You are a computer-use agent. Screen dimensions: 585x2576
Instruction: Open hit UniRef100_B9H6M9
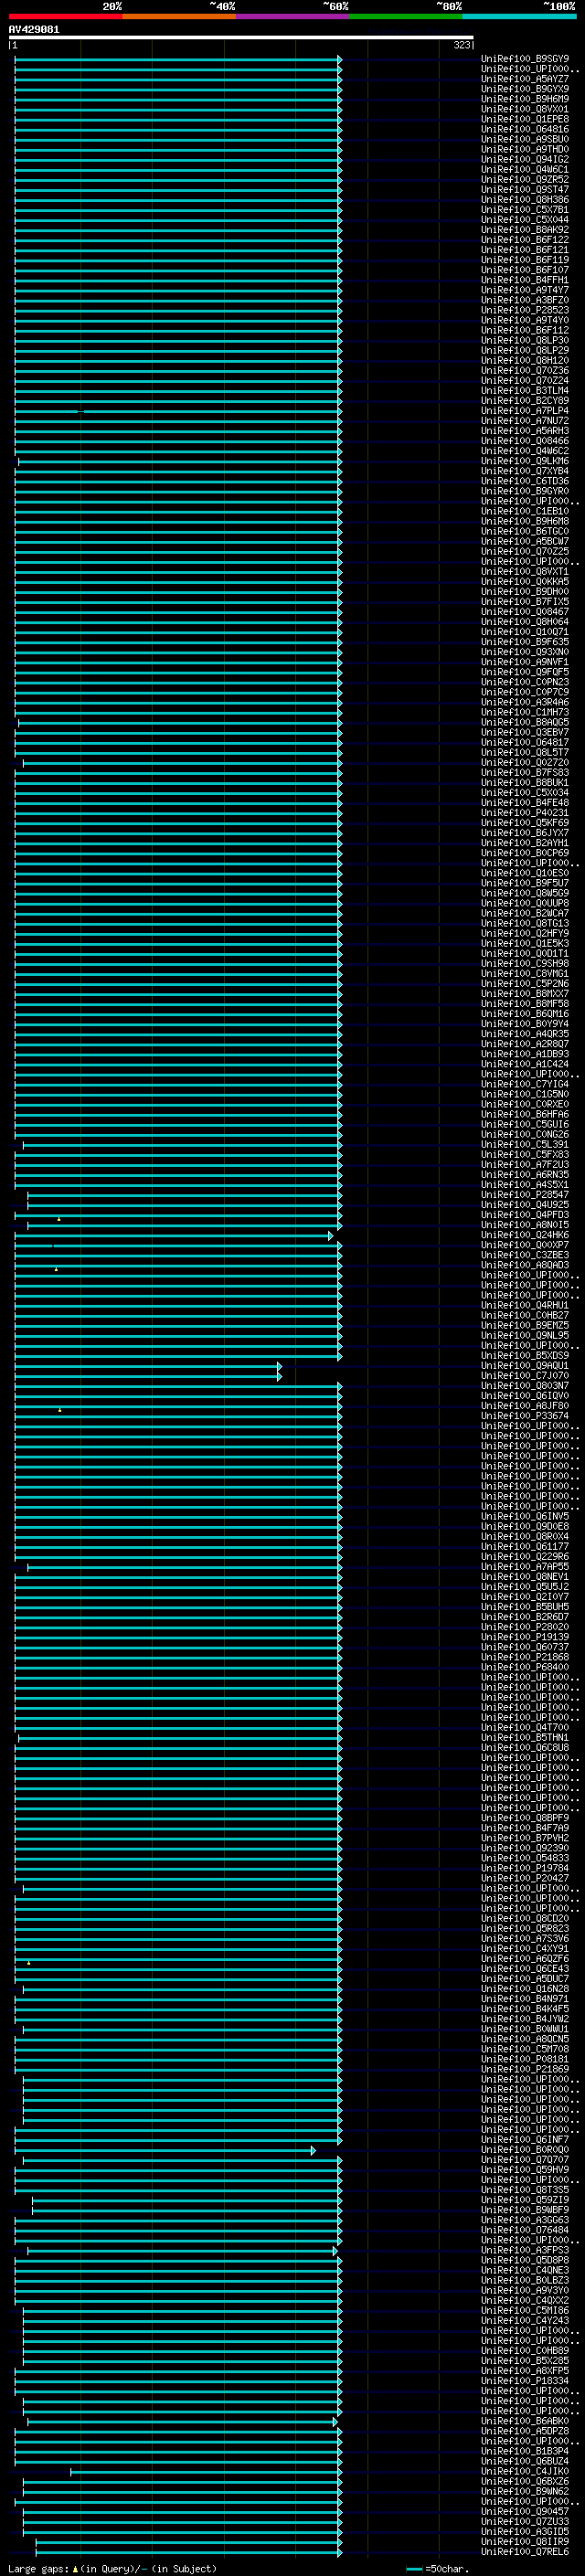[x=525, y=99]
